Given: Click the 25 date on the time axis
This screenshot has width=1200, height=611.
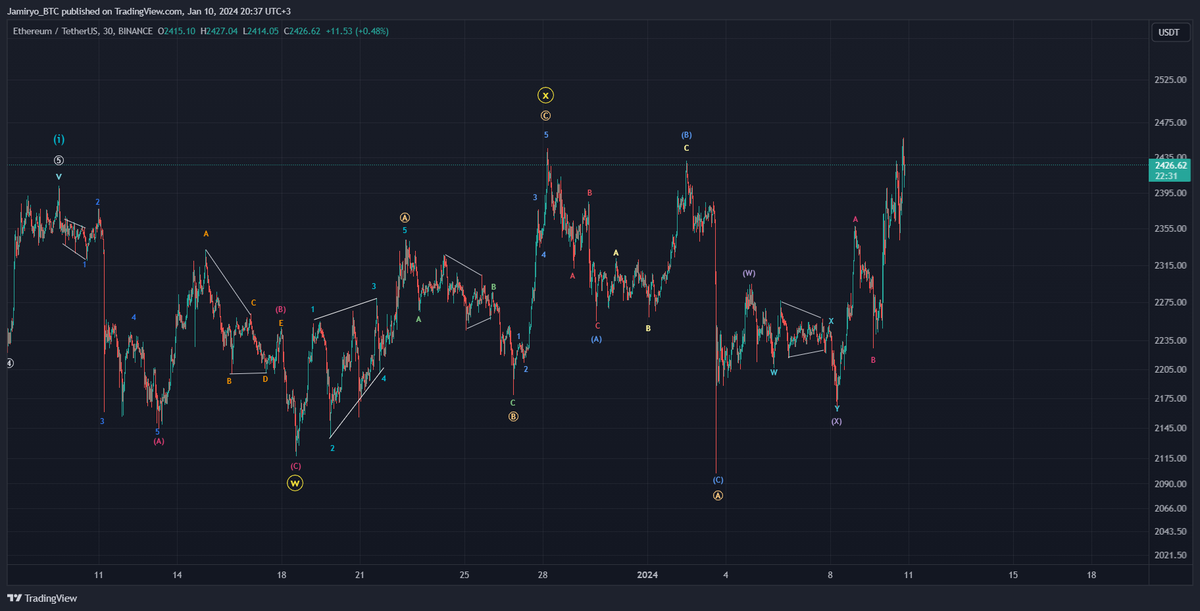Looking at the screenshot, I should [x=464, y=575].
